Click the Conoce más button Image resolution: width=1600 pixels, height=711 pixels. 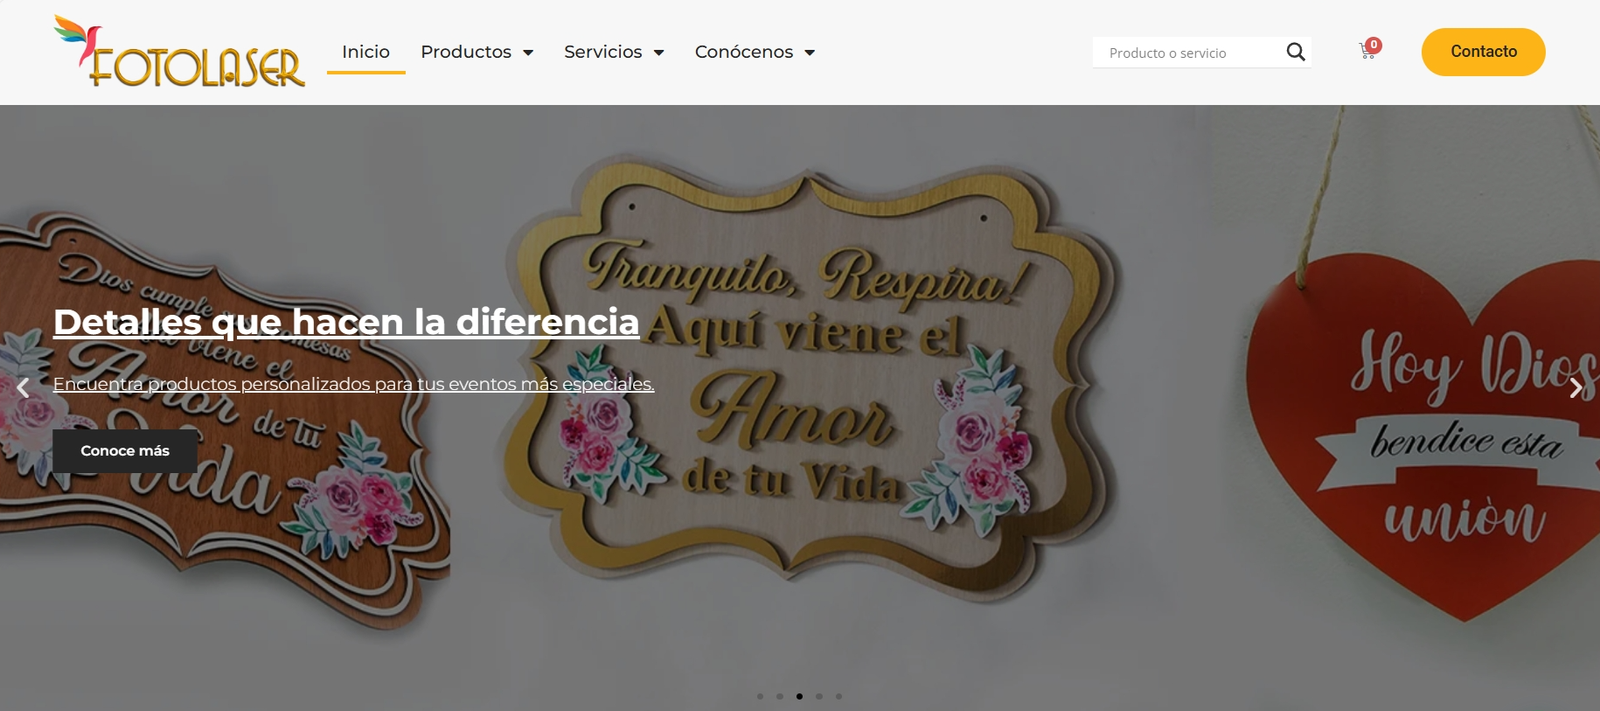(x=125, y=451)
